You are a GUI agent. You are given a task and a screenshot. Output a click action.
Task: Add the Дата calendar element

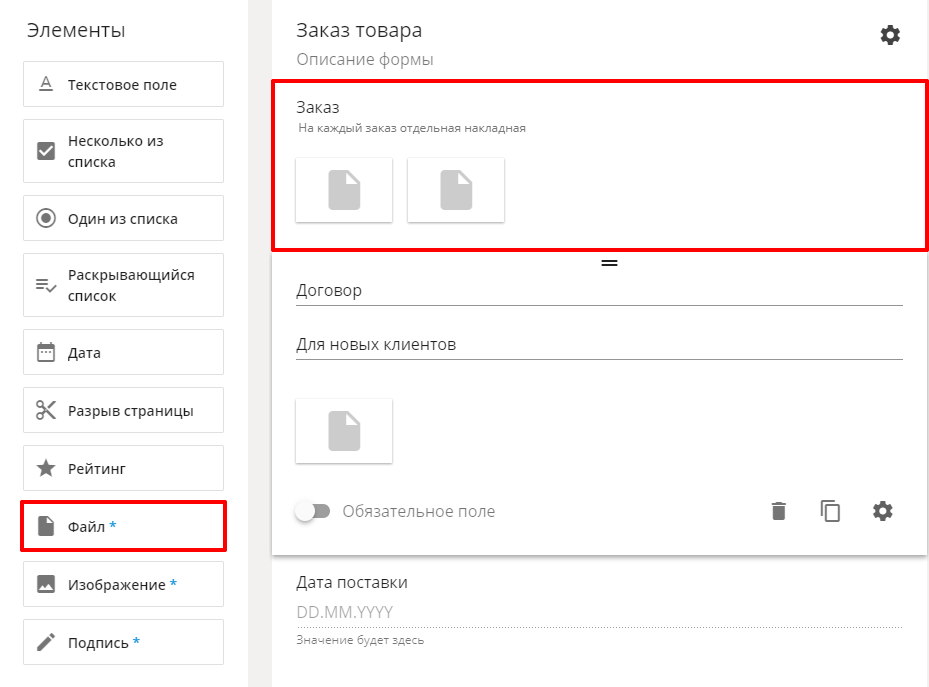tap(123, 352)
